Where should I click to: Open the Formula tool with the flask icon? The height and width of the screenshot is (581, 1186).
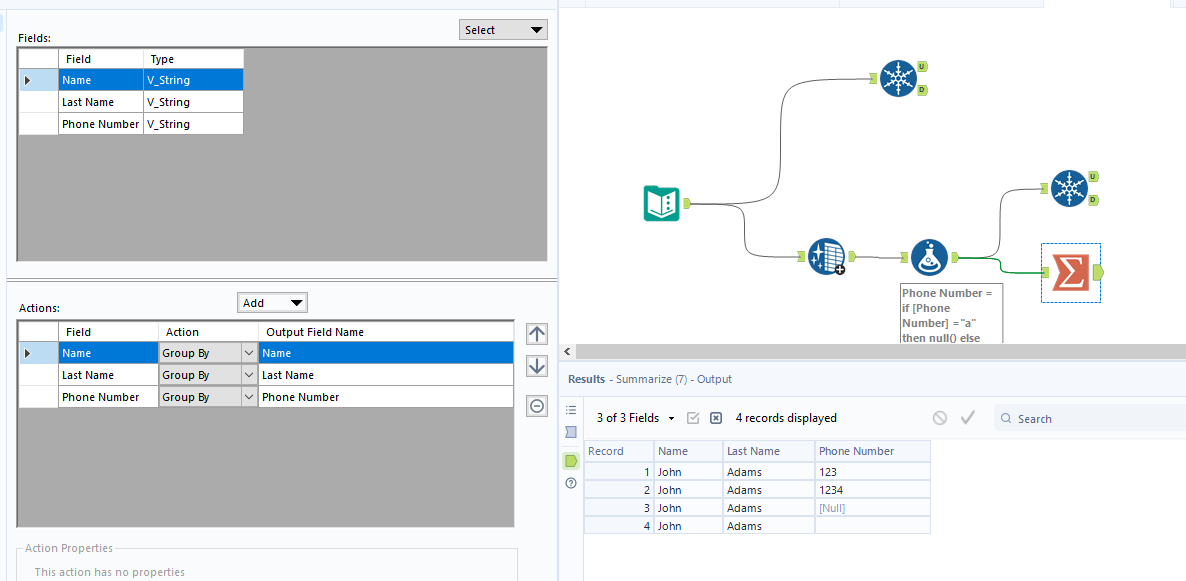(x=928, y=257)
